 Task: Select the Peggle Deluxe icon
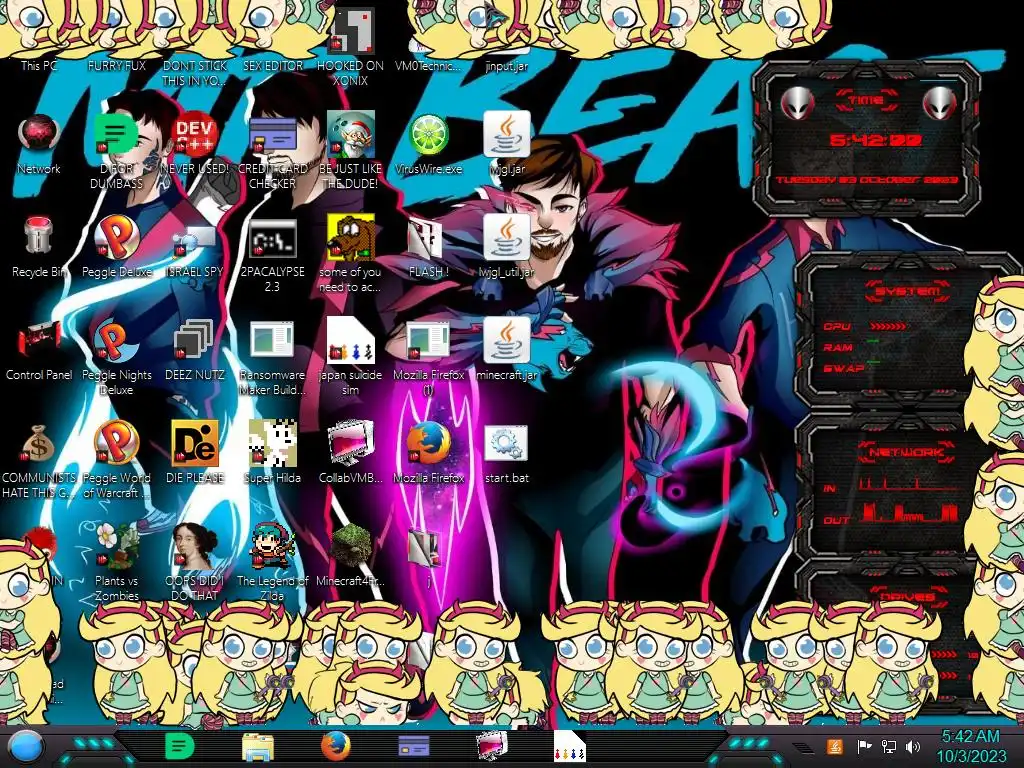[116, 238]
